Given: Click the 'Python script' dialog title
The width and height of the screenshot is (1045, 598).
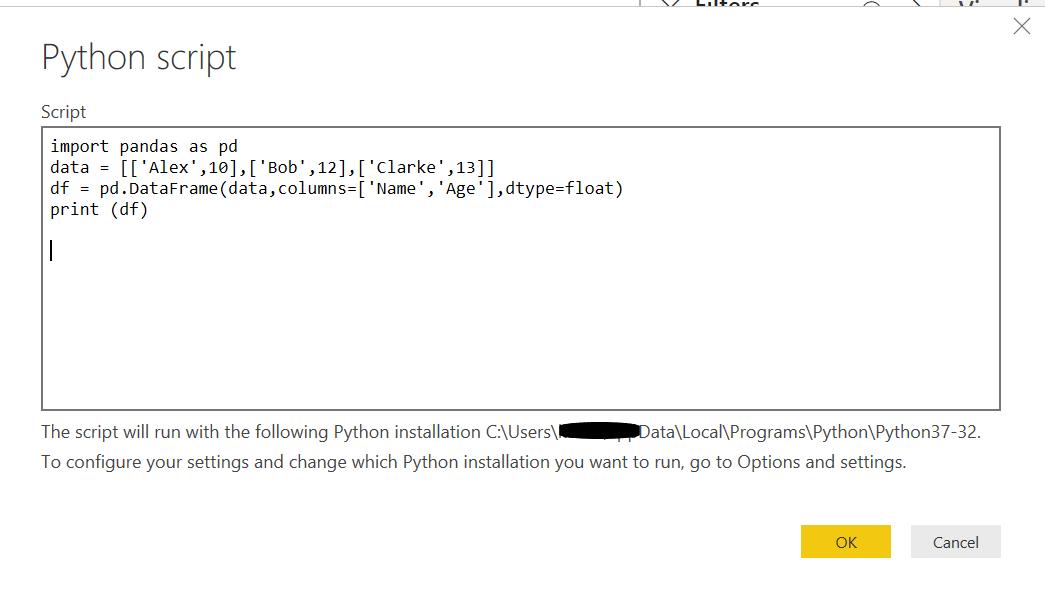Looking at the screenshot, I should point(139,58).
